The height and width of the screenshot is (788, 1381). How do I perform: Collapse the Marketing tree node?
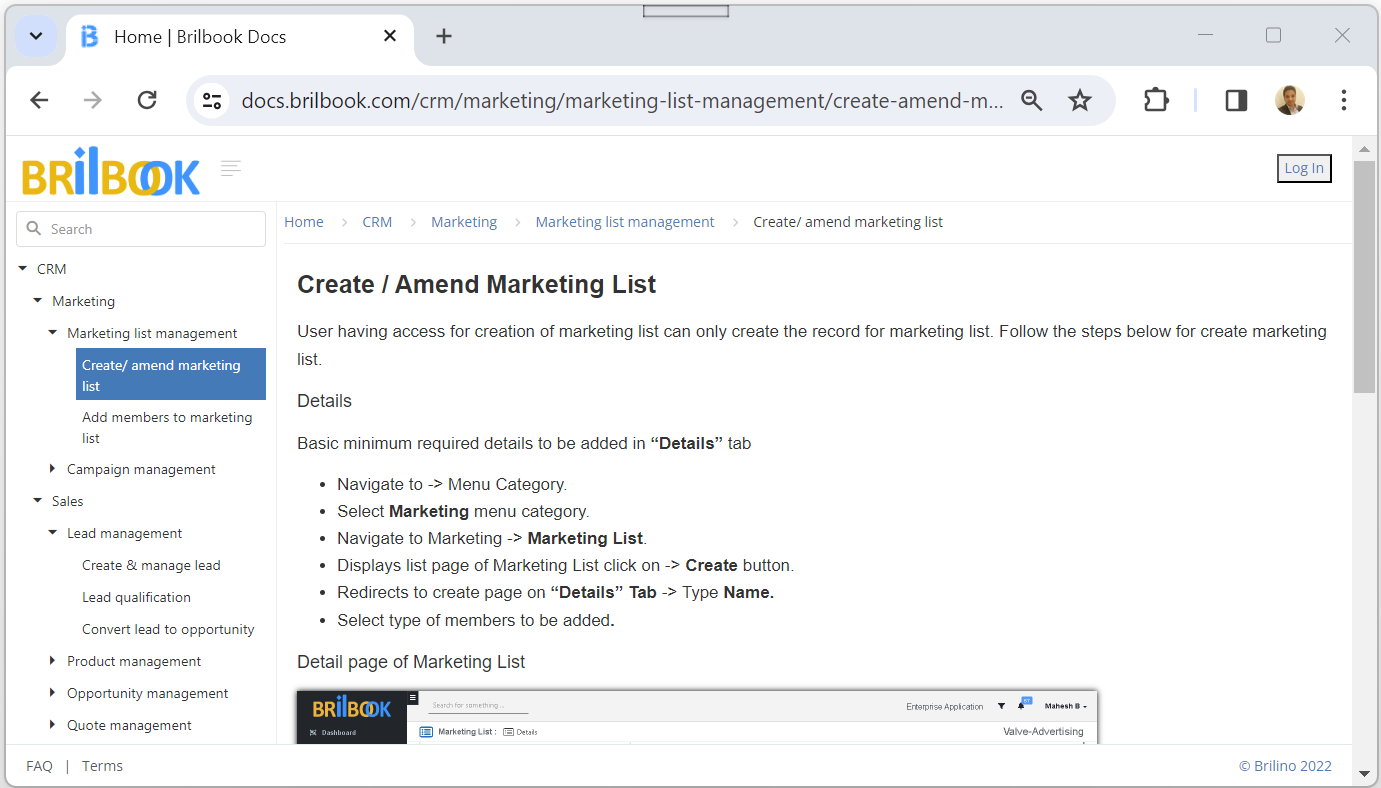tap(38, 301)
